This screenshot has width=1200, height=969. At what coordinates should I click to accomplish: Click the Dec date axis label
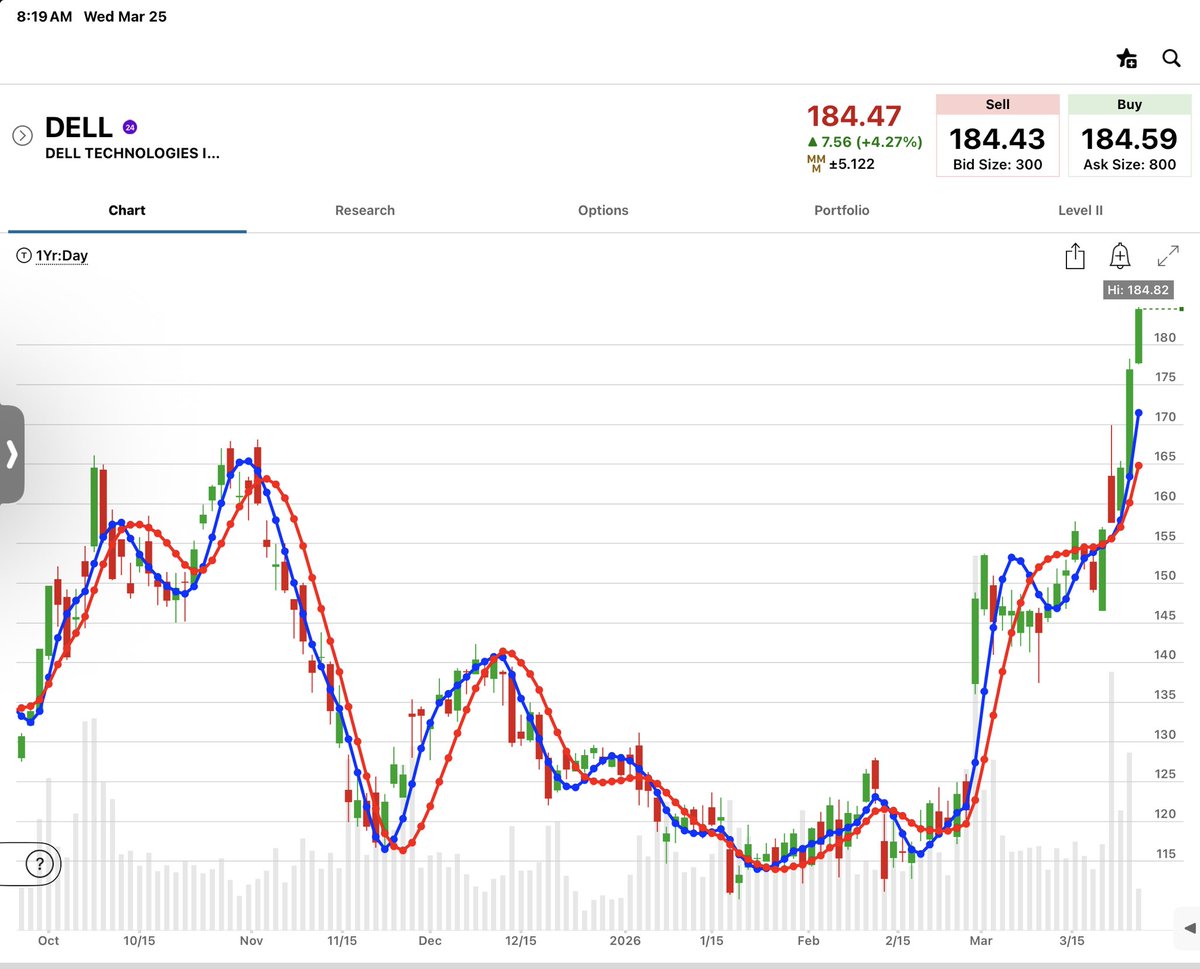pyautogui.click(x=430, y=941)
